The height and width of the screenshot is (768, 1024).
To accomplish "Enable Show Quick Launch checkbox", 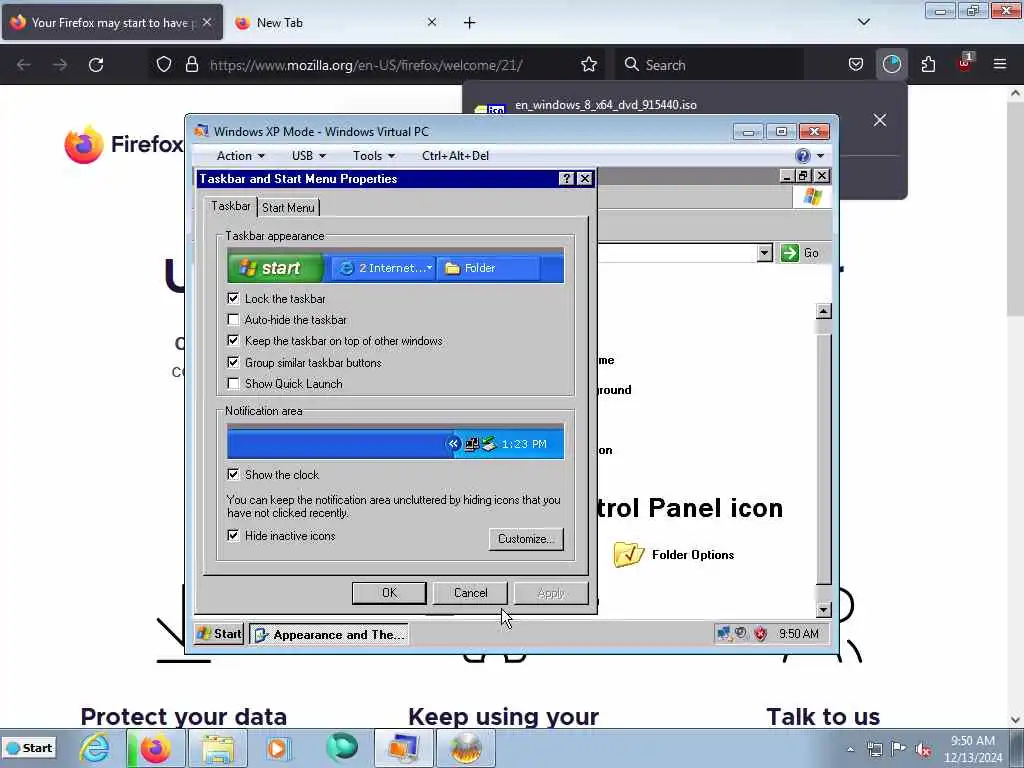I will [233, 383].
